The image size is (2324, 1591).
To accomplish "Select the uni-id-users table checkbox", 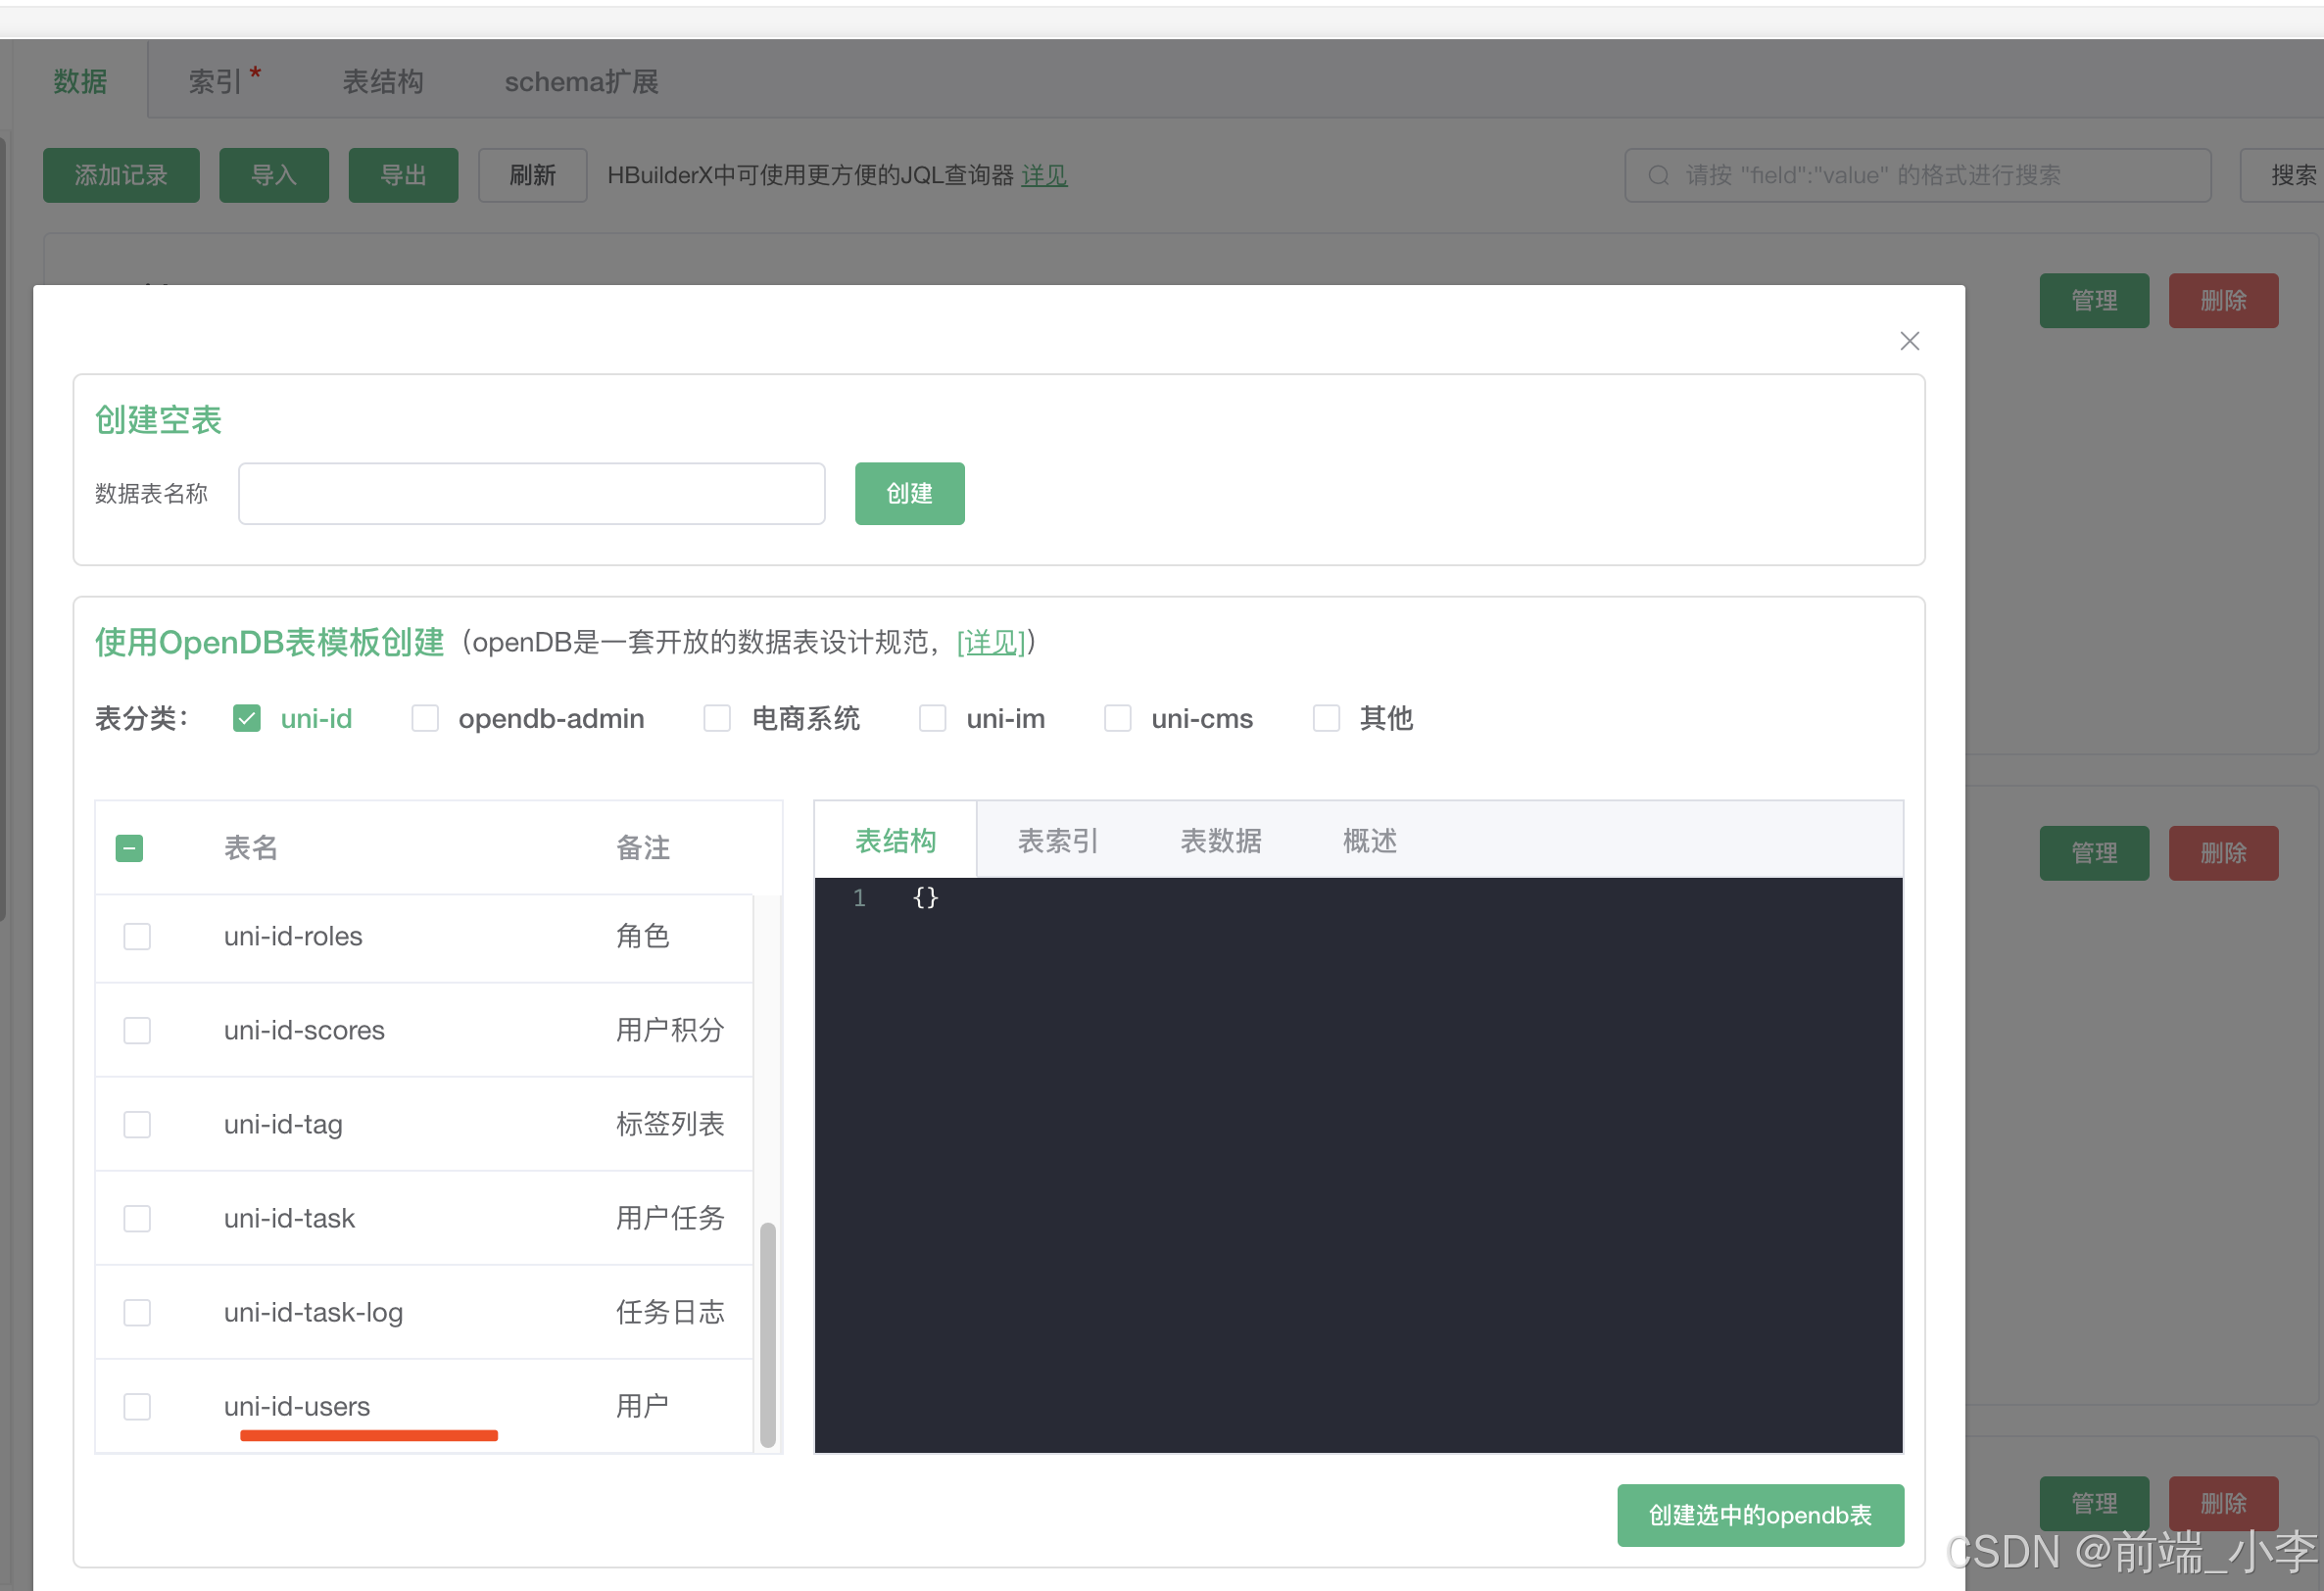I will point(137,1406).
